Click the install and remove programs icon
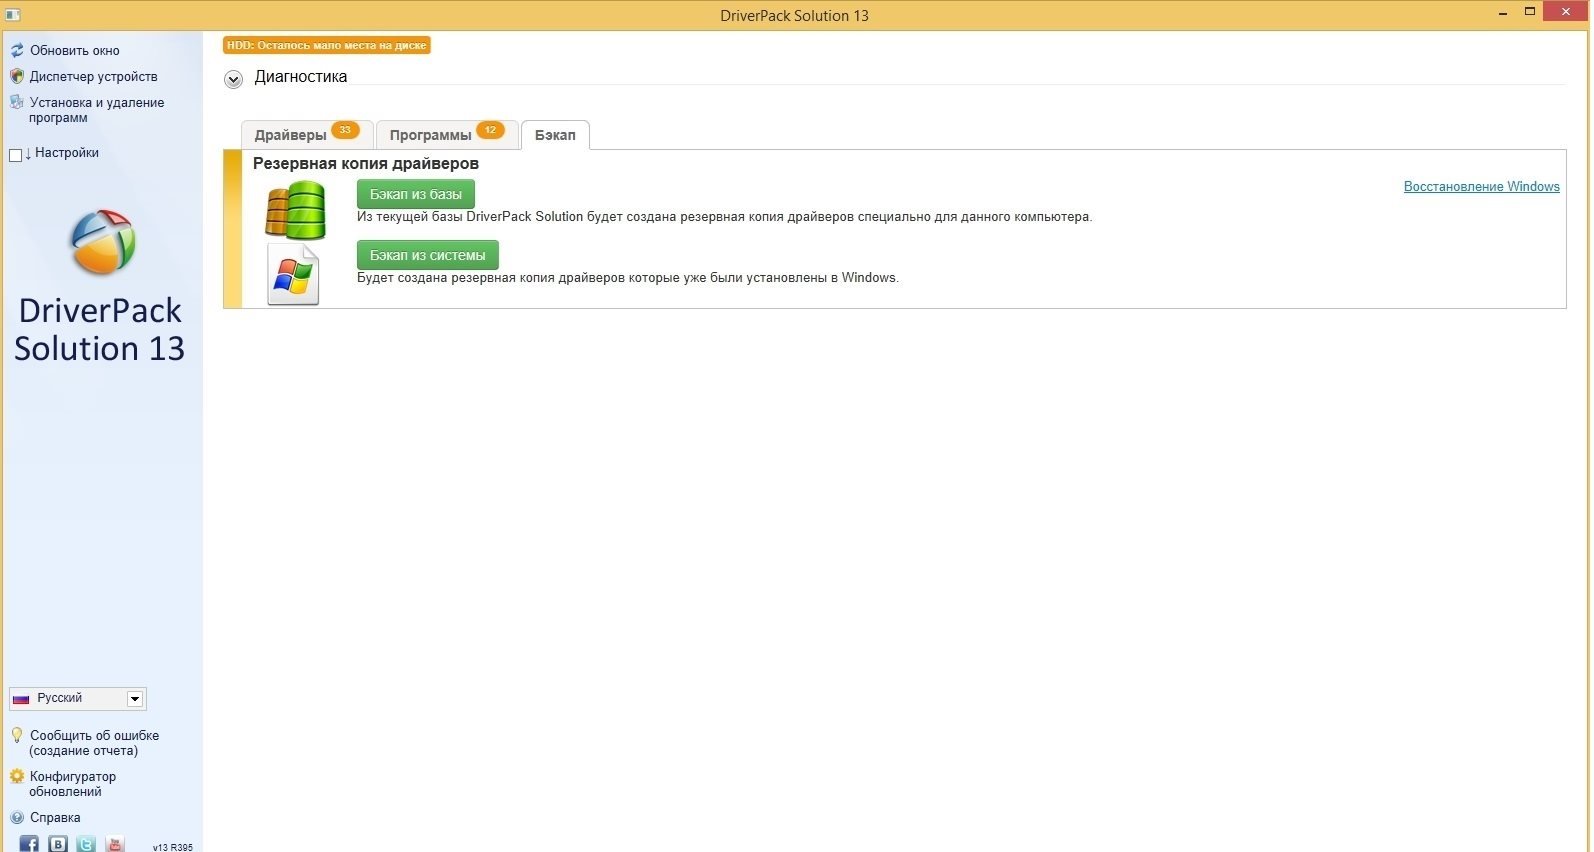Screen dimensions: 1594x852 coord(16,102)
